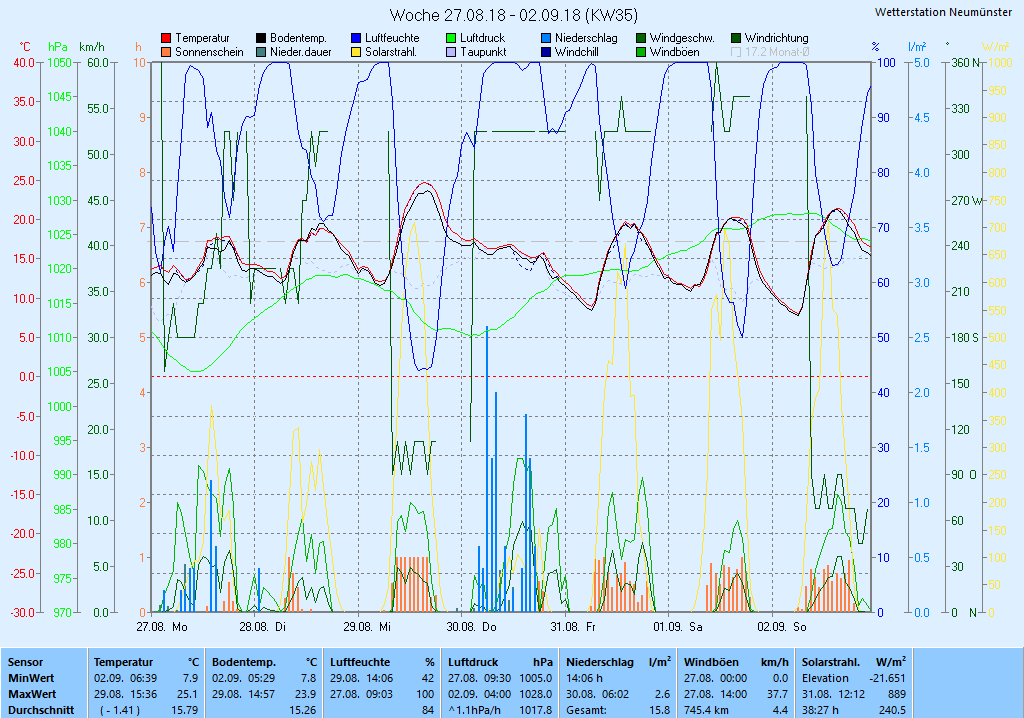1024x718 pixels.
Task: Click the Solarstrahl. column header in table
Action: [x=832, y=662]
